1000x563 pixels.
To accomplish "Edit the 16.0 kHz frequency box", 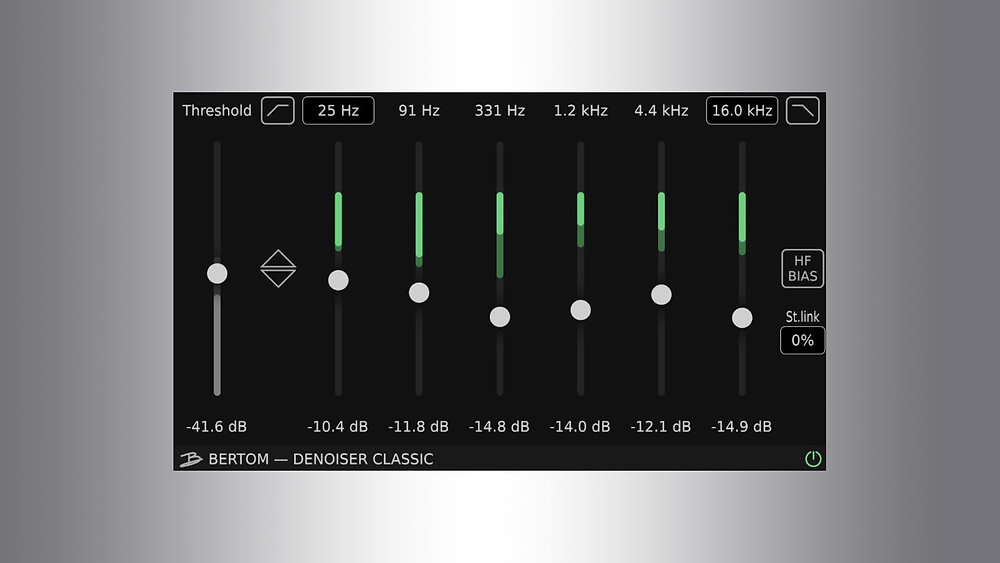I will 742,110.
